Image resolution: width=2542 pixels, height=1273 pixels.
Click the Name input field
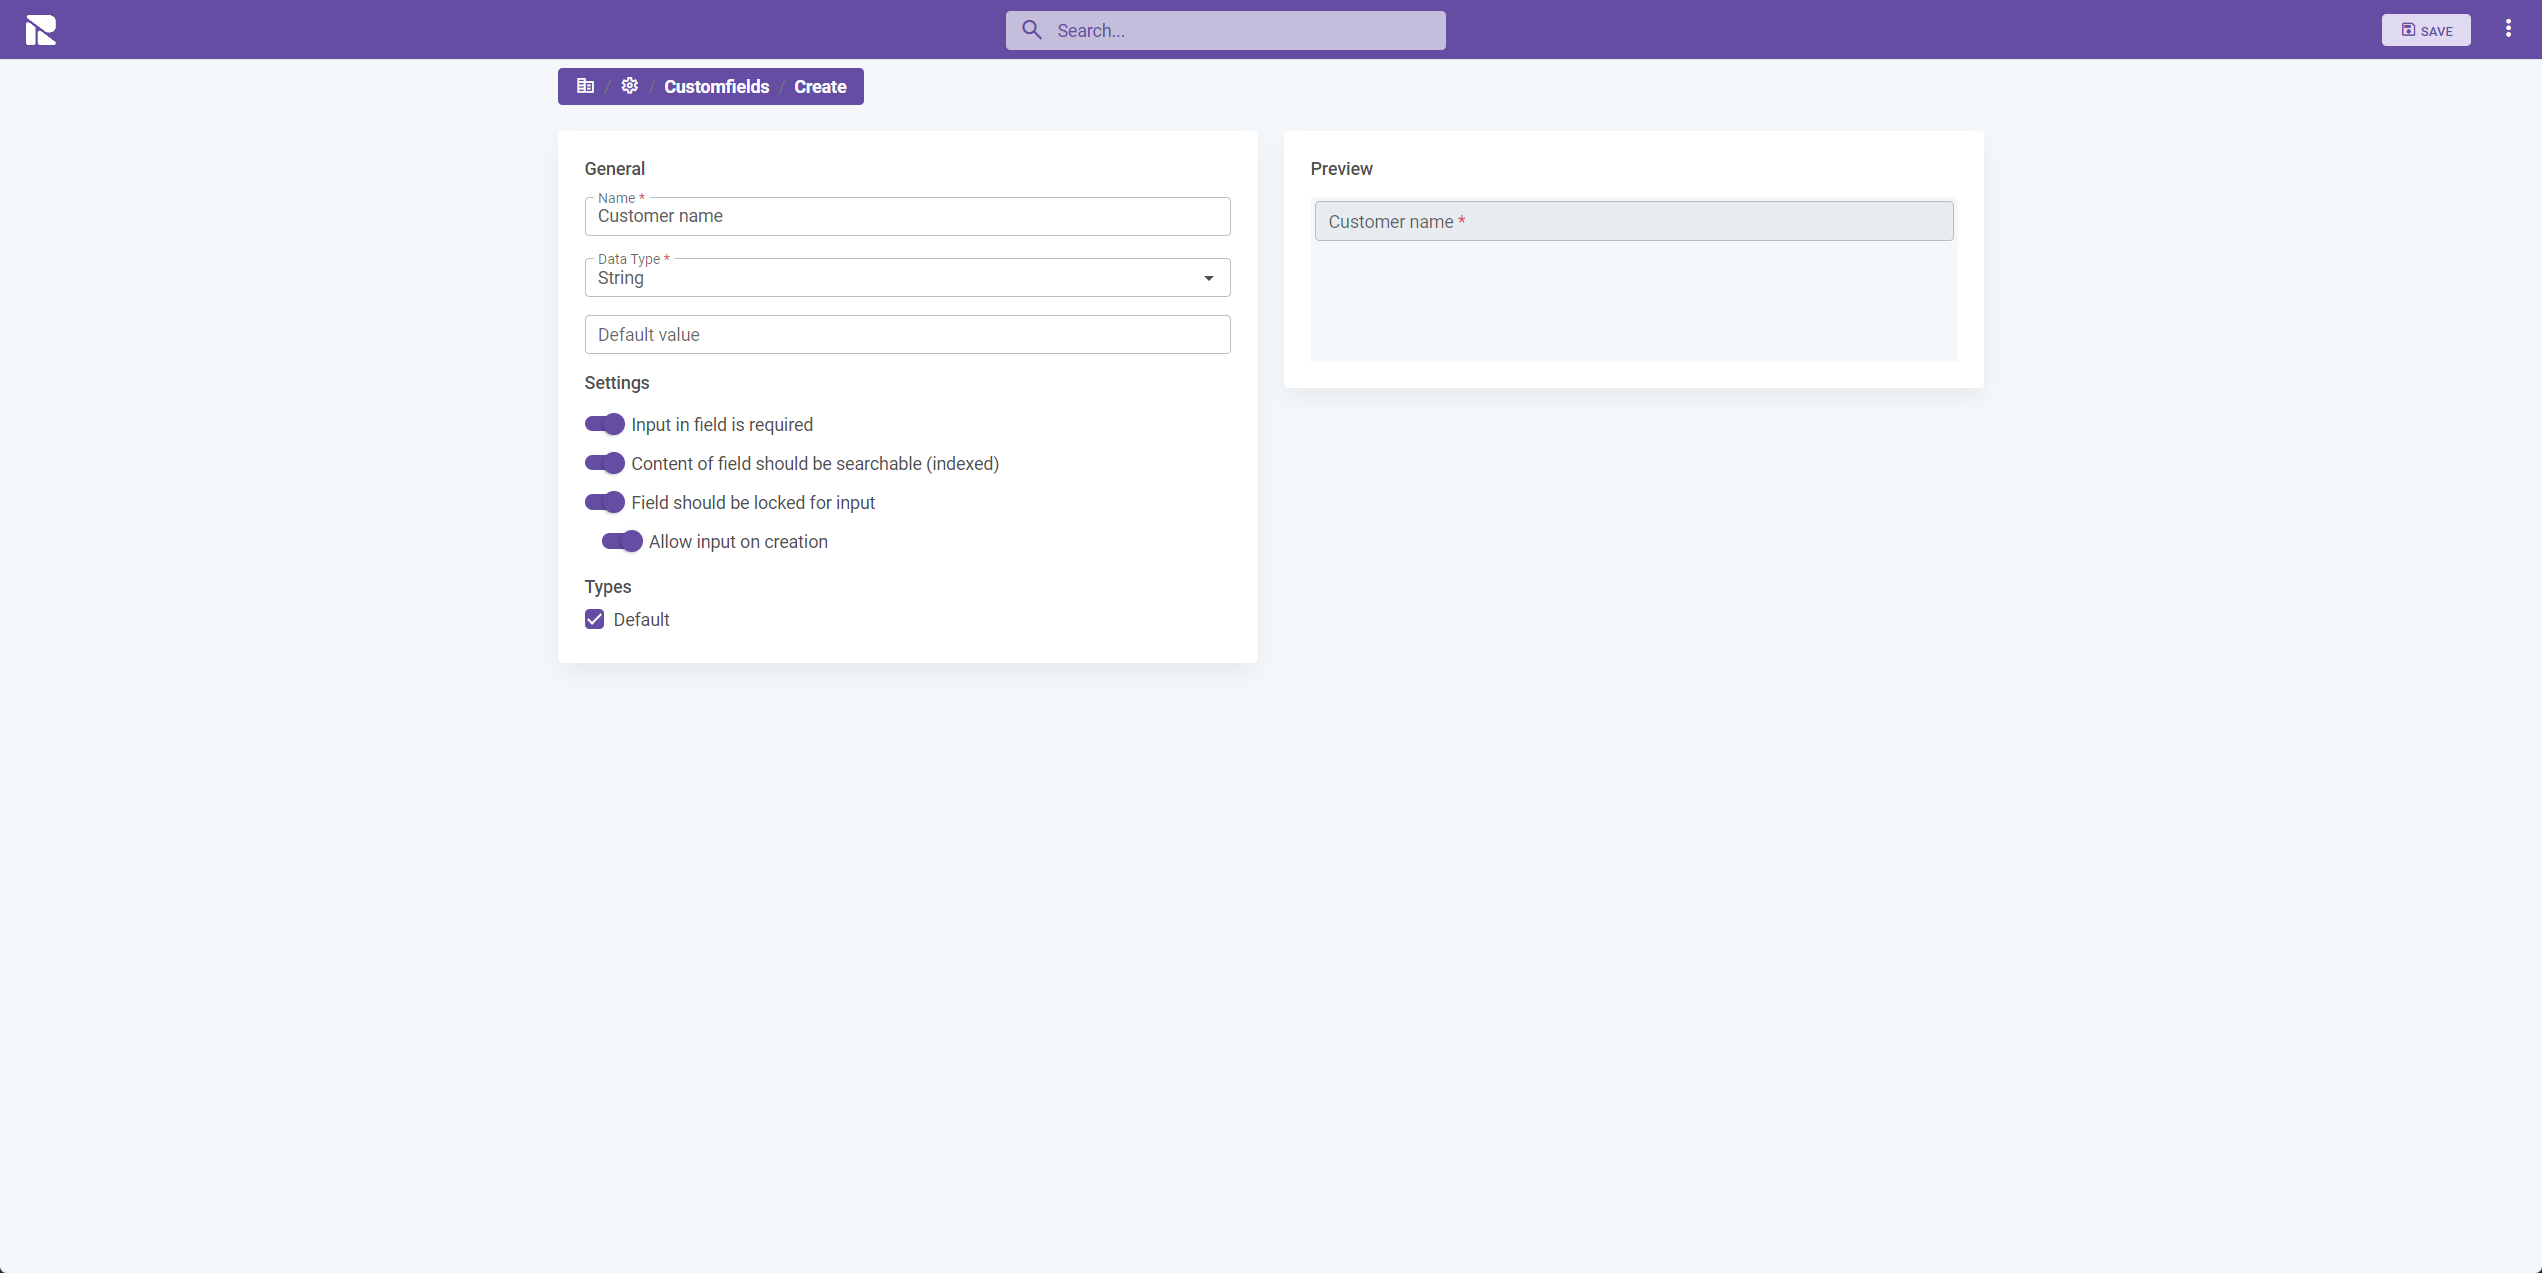click(907, 216)
